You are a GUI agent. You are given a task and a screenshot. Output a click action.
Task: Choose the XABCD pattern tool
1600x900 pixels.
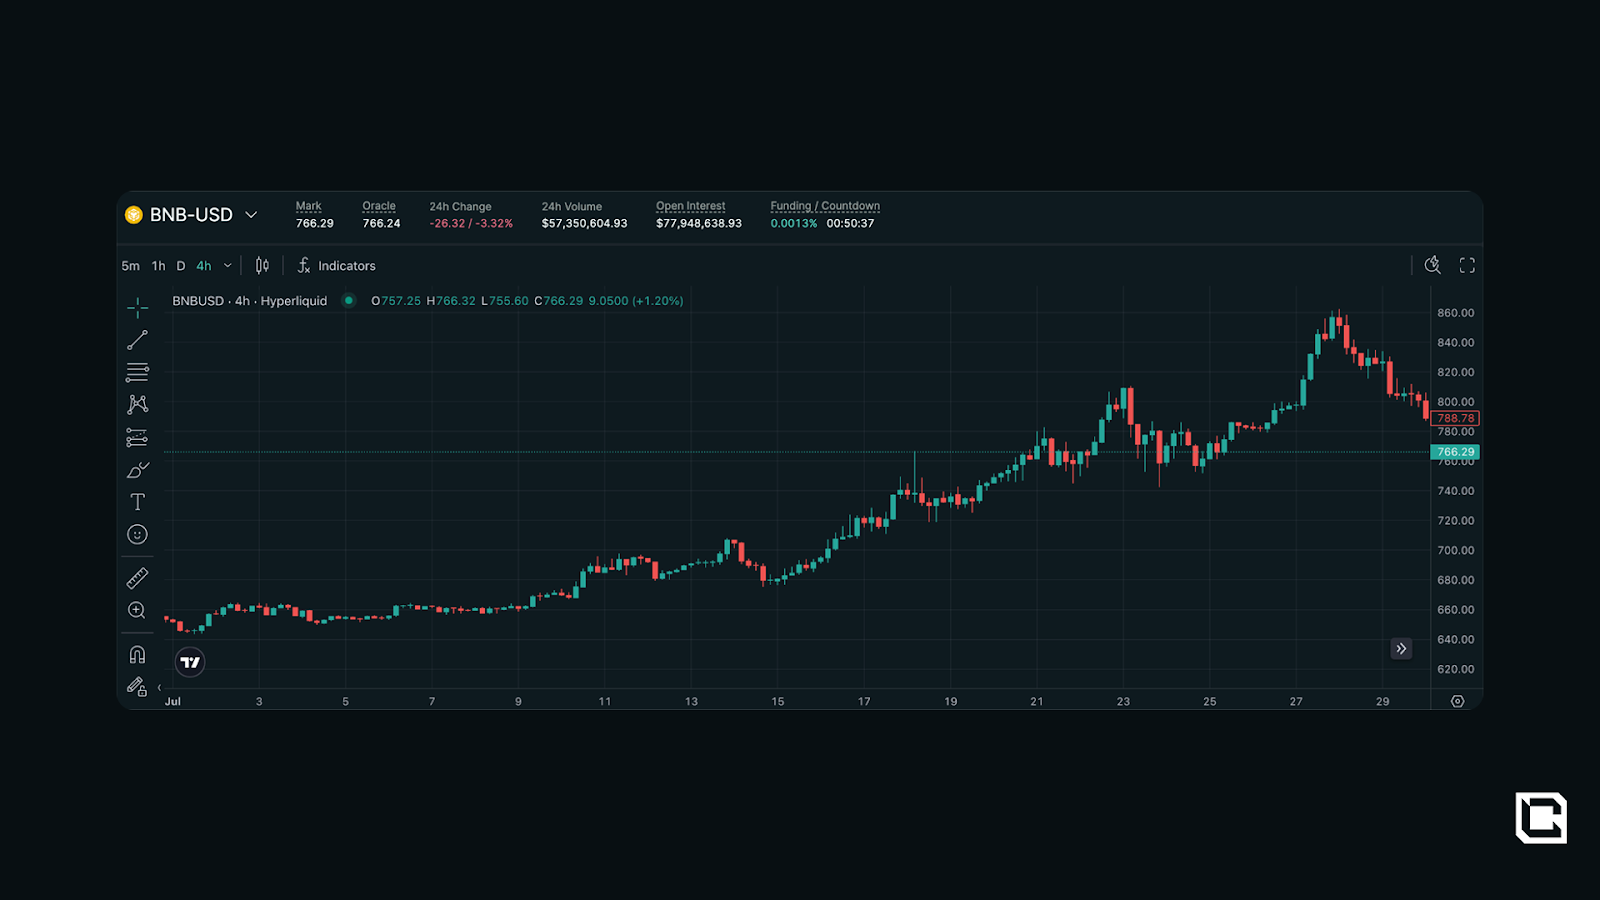click(x=137, y=404)
